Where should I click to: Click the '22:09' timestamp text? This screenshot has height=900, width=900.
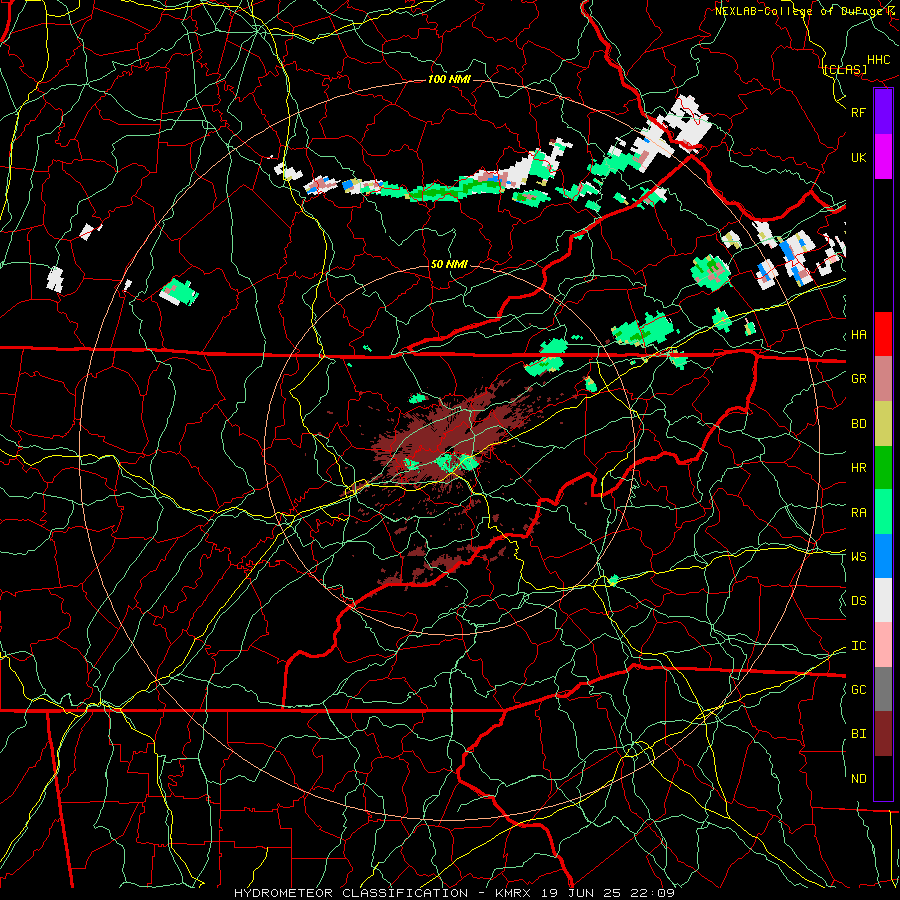point(654,893)
